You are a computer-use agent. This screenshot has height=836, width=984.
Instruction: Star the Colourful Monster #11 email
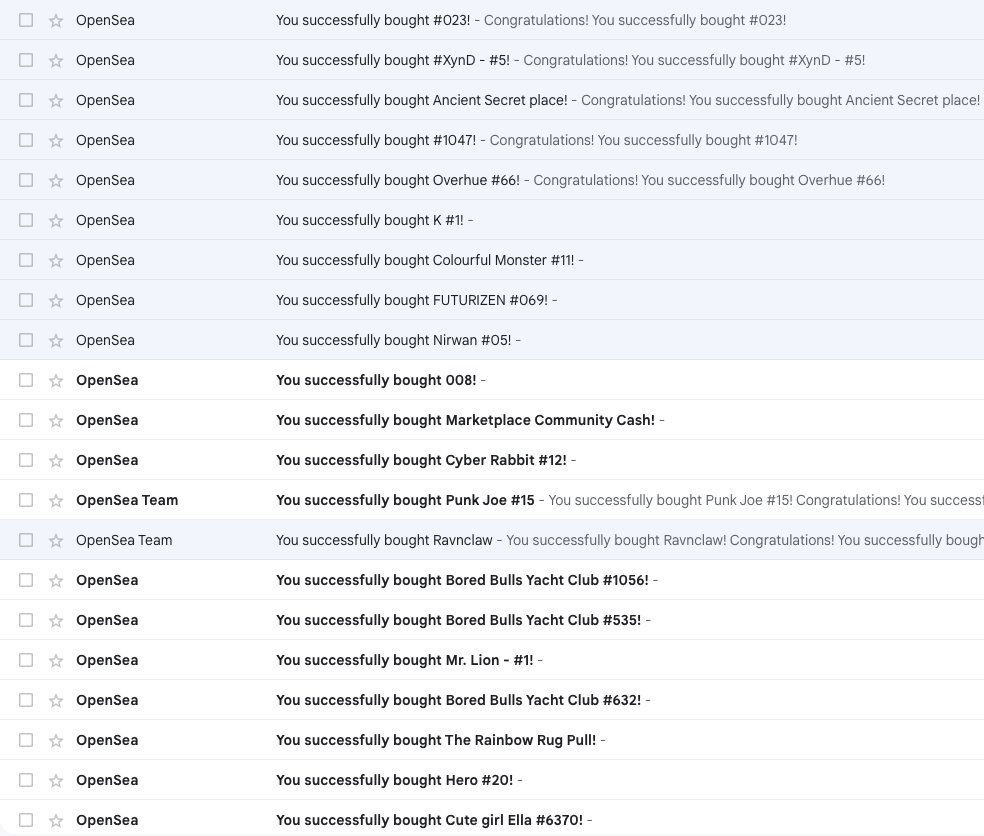(x=56, y=260)
